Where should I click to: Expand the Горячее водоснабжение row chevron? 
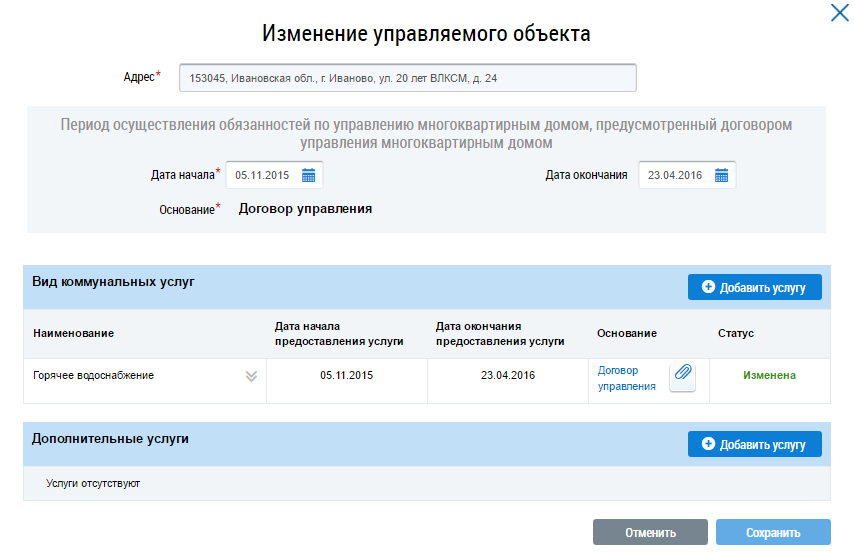click(x=251, y=376)
